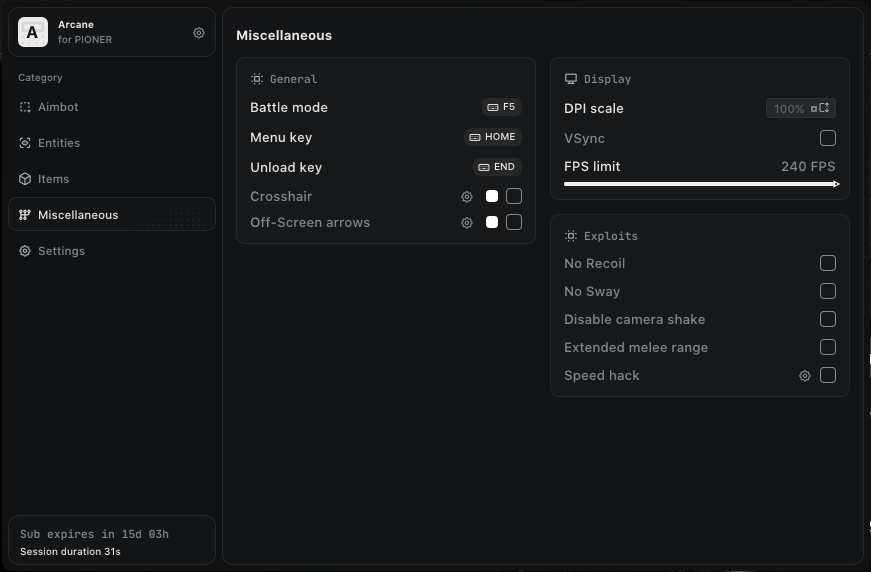Viewport: 871px width, 572px height.
Task: Enable Disable camera shake checkbox
Action: [x=828, y=319]
